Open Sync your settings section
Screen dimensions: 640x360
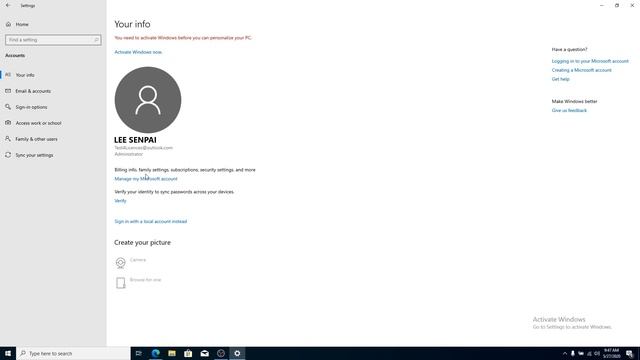point(34,155)
